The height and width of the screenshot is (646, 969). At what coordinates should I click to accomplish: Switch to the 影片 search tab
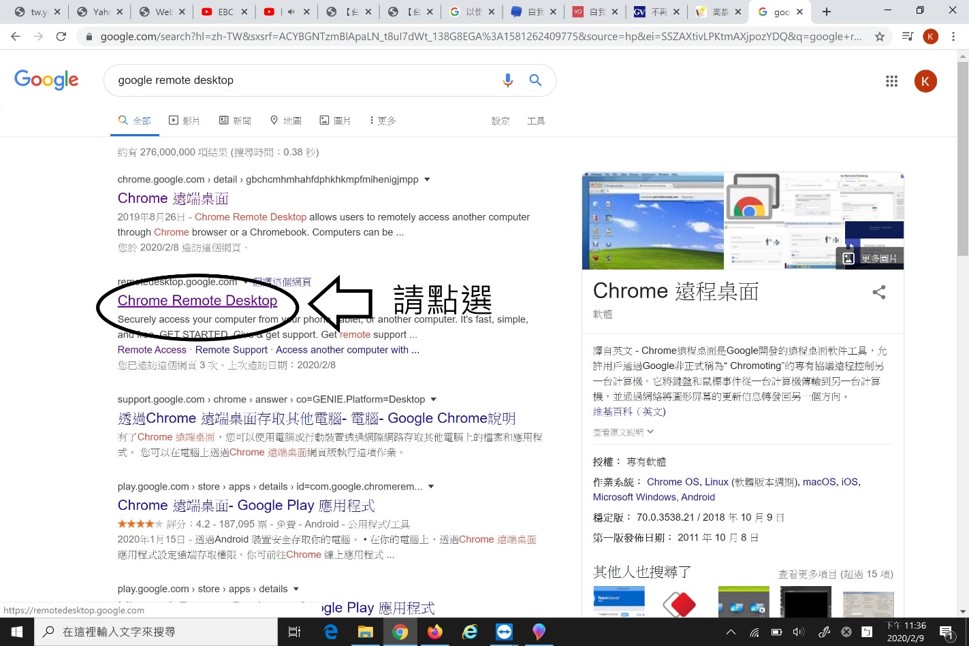pyautogui.click(x=184, y=121)
